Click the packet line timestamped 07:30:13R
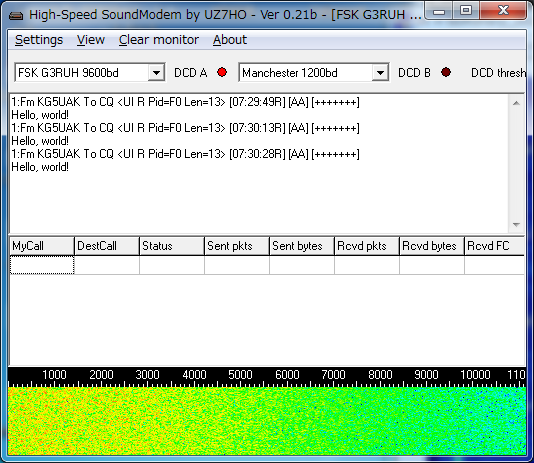The image size is (534, 463). [185, 128]
